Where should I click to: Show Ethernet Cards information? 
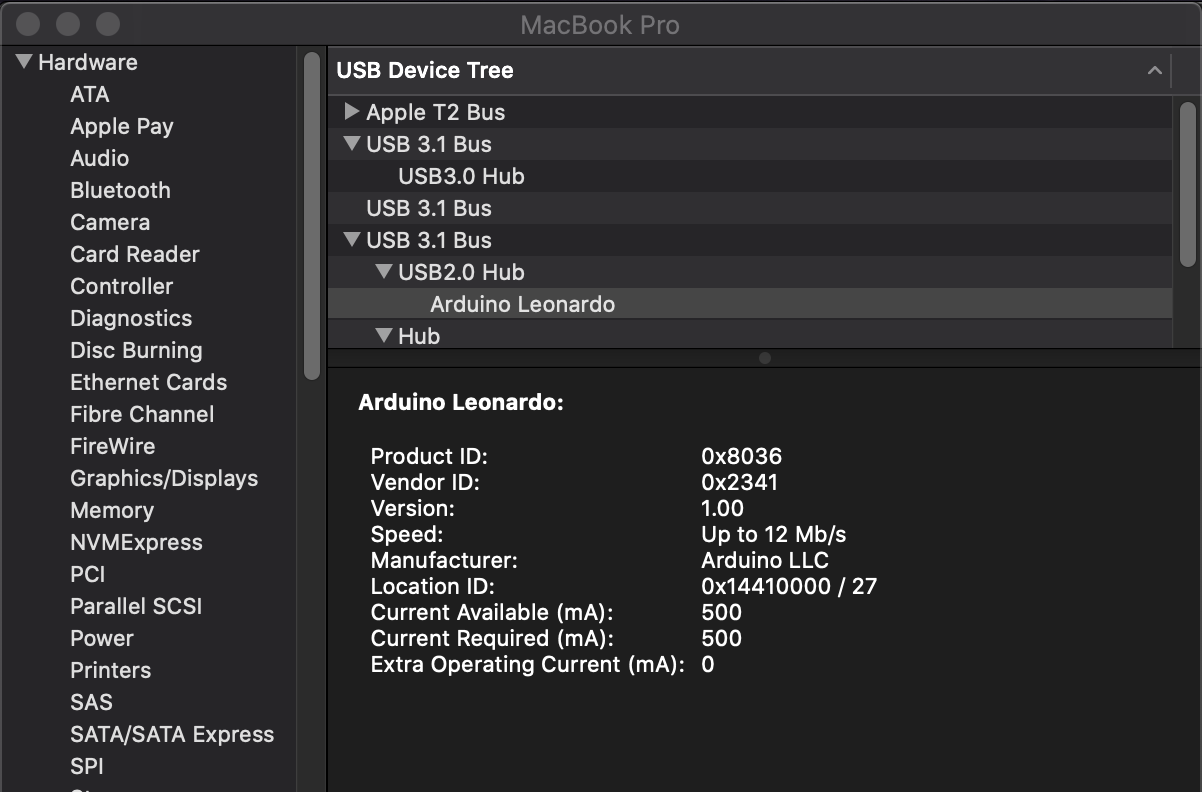point(148,382)
